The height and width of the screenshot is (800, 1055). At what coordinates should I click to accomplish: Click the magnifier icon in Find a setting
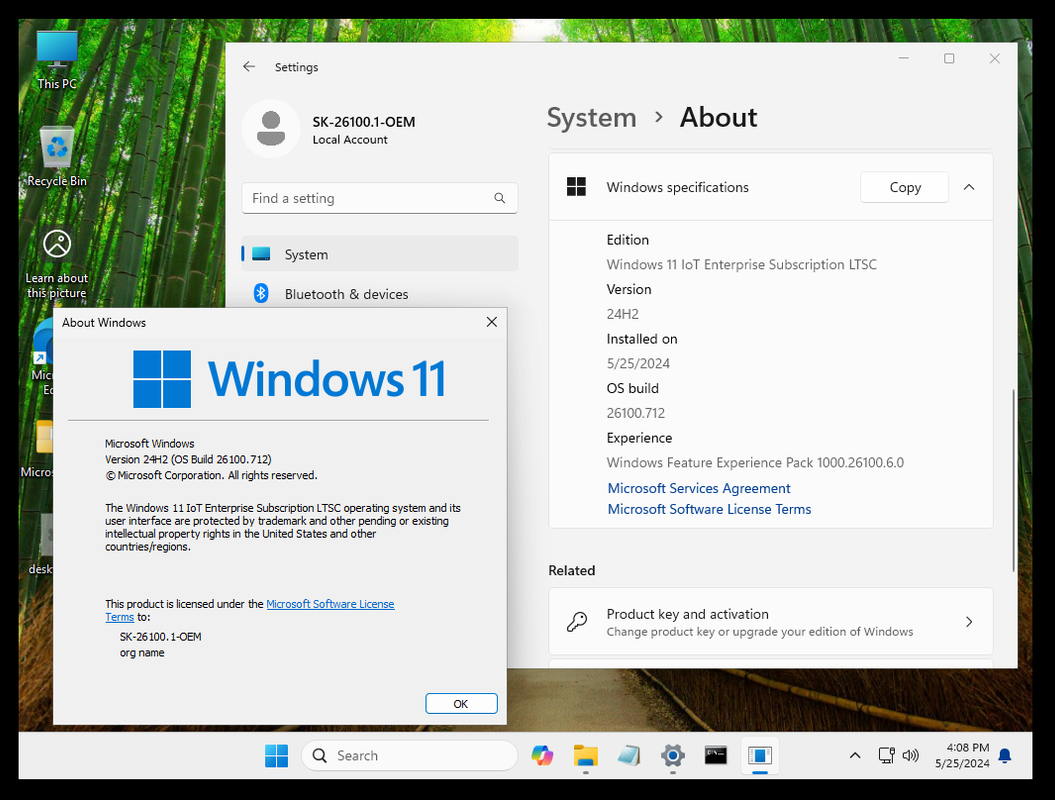pos(499,198)
